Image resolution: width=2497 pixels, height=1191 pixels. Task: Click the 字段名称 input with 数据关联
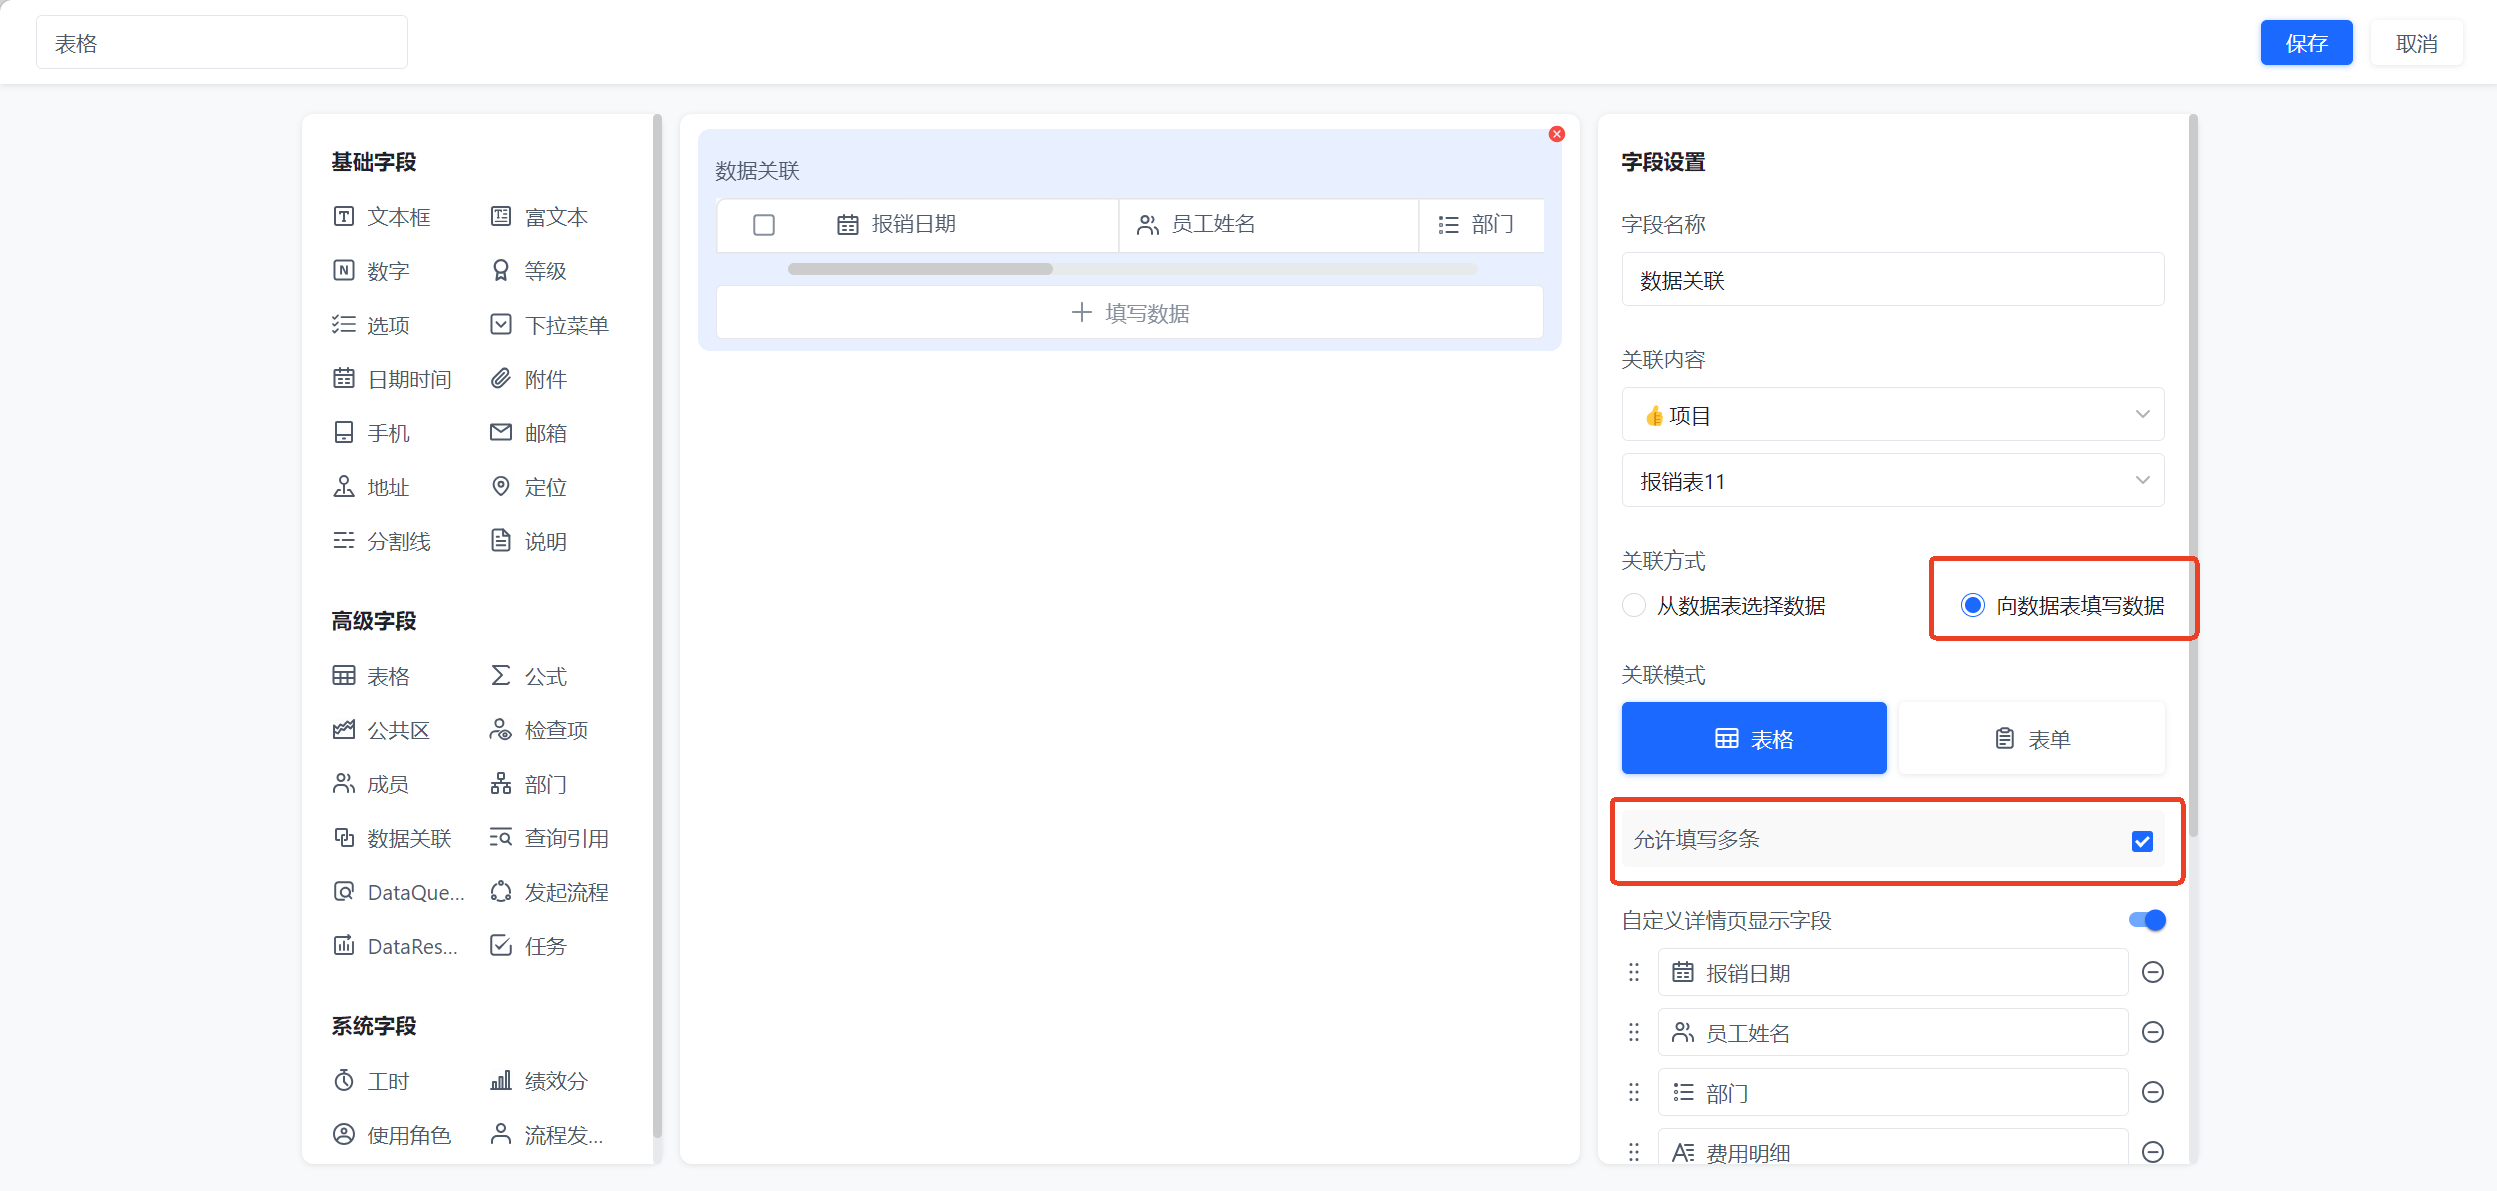coord(1893,280)
